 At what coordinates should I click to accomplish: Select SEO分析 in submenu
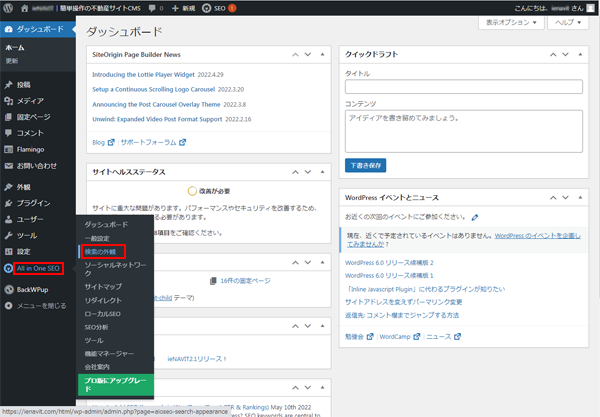click(96, 327)
